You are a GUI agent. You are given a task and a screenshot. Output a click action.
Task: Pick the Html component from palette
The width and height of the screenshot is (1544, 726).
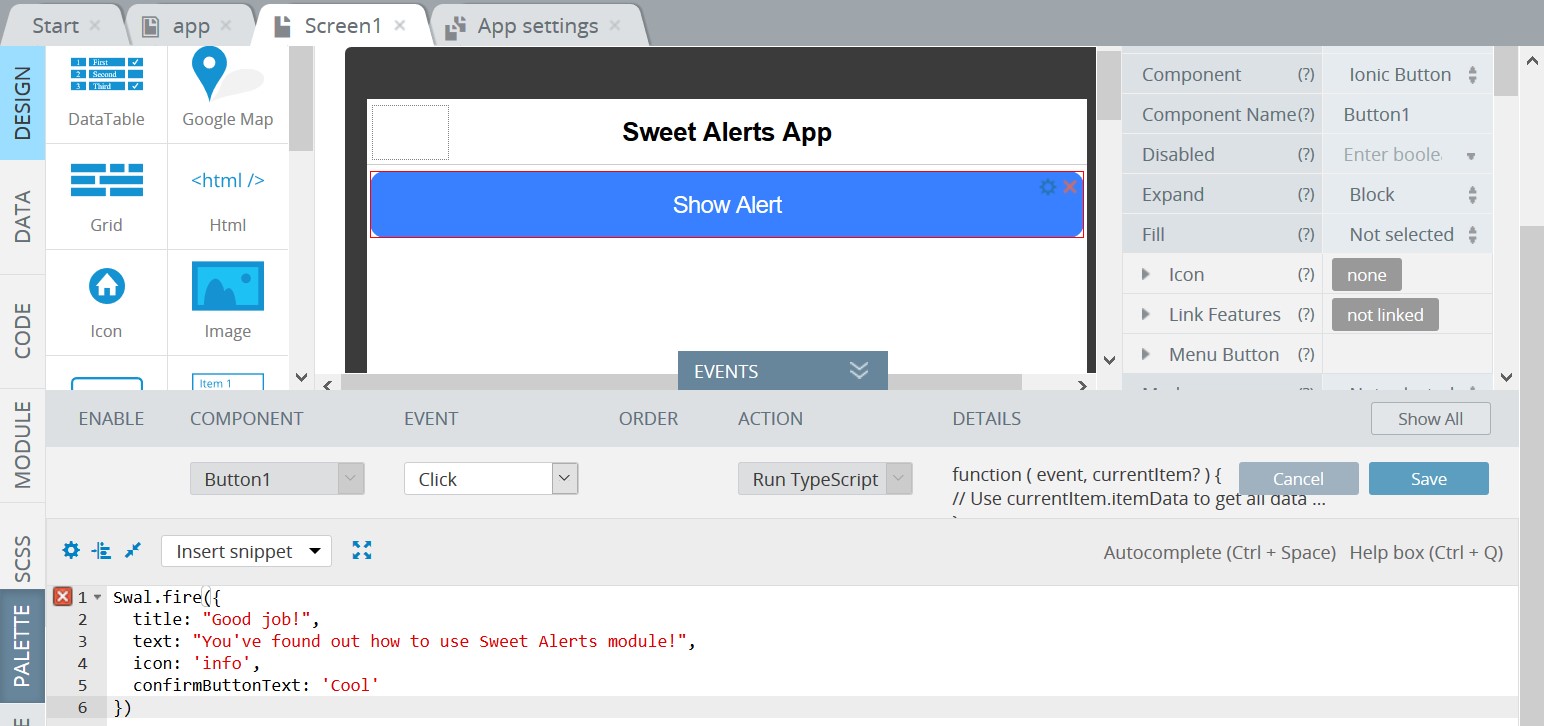228,197
